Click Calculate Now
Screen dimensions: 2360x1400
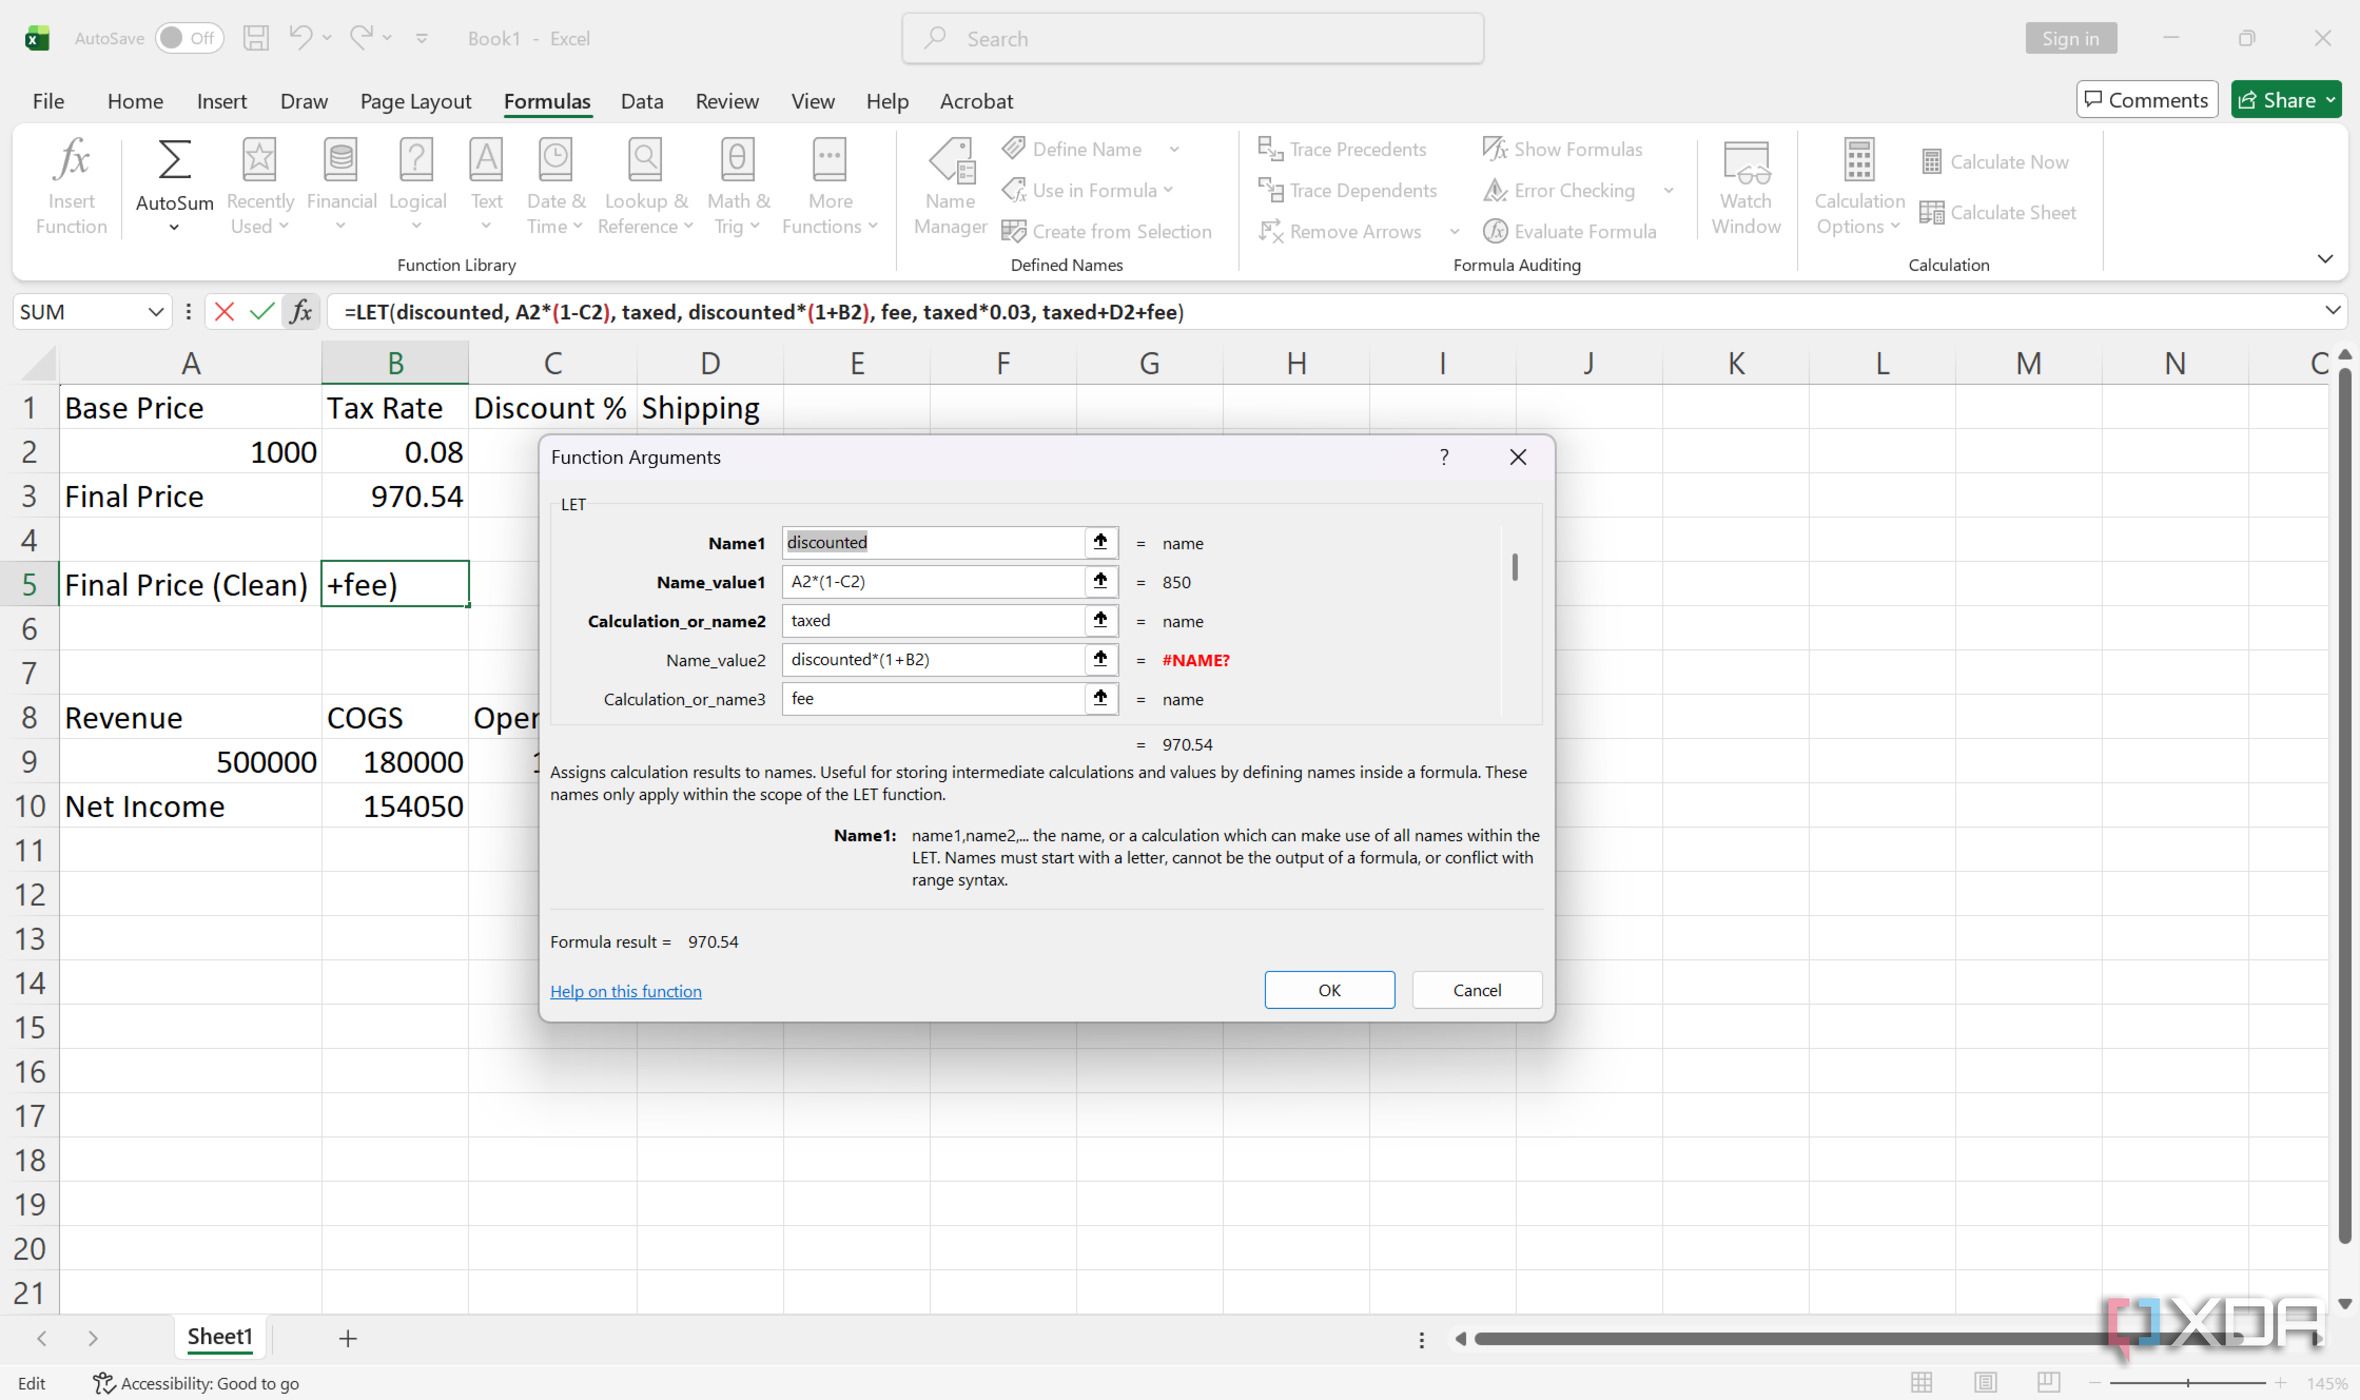(1994, 162)
